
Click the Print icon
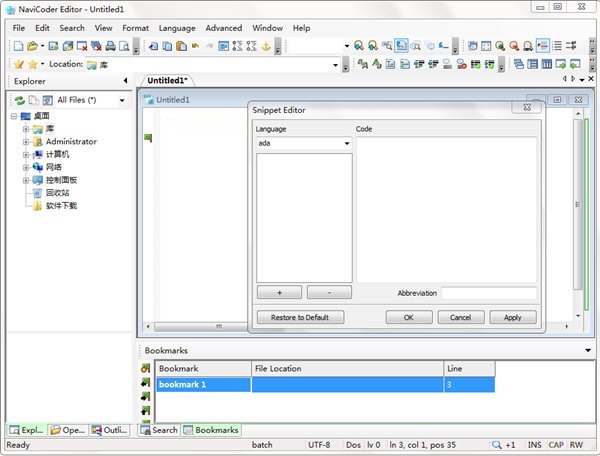click(111, 46)
